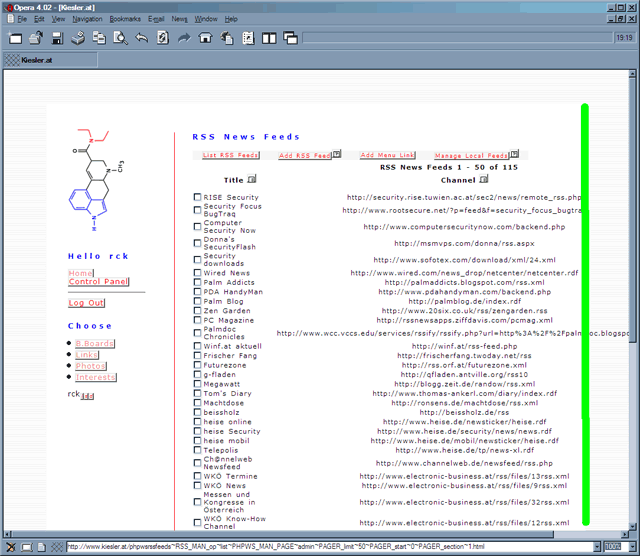This screenshot has height=556, width=640.
Task: Tick the Wired News checkbox
Action: tap(198, 273)
